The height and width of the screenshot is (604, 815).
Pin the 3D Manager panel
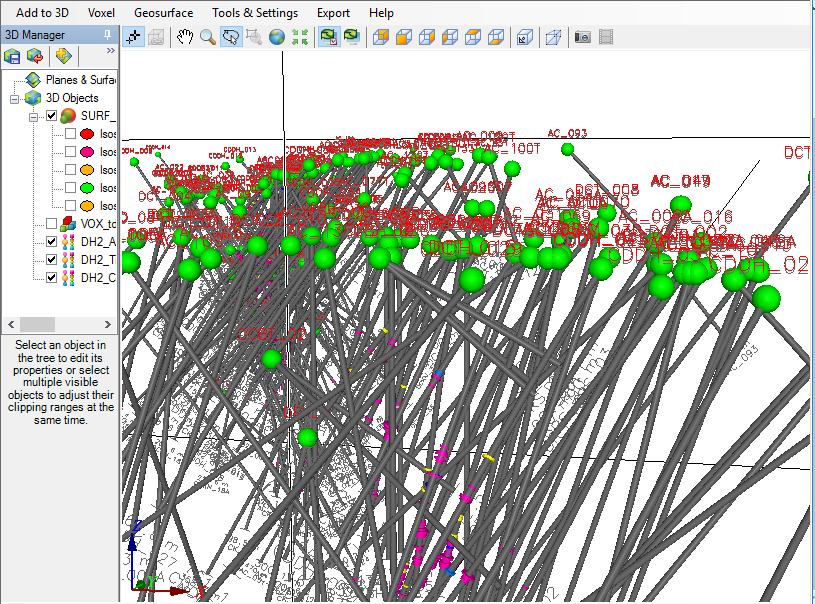click(x=107, y=35)
